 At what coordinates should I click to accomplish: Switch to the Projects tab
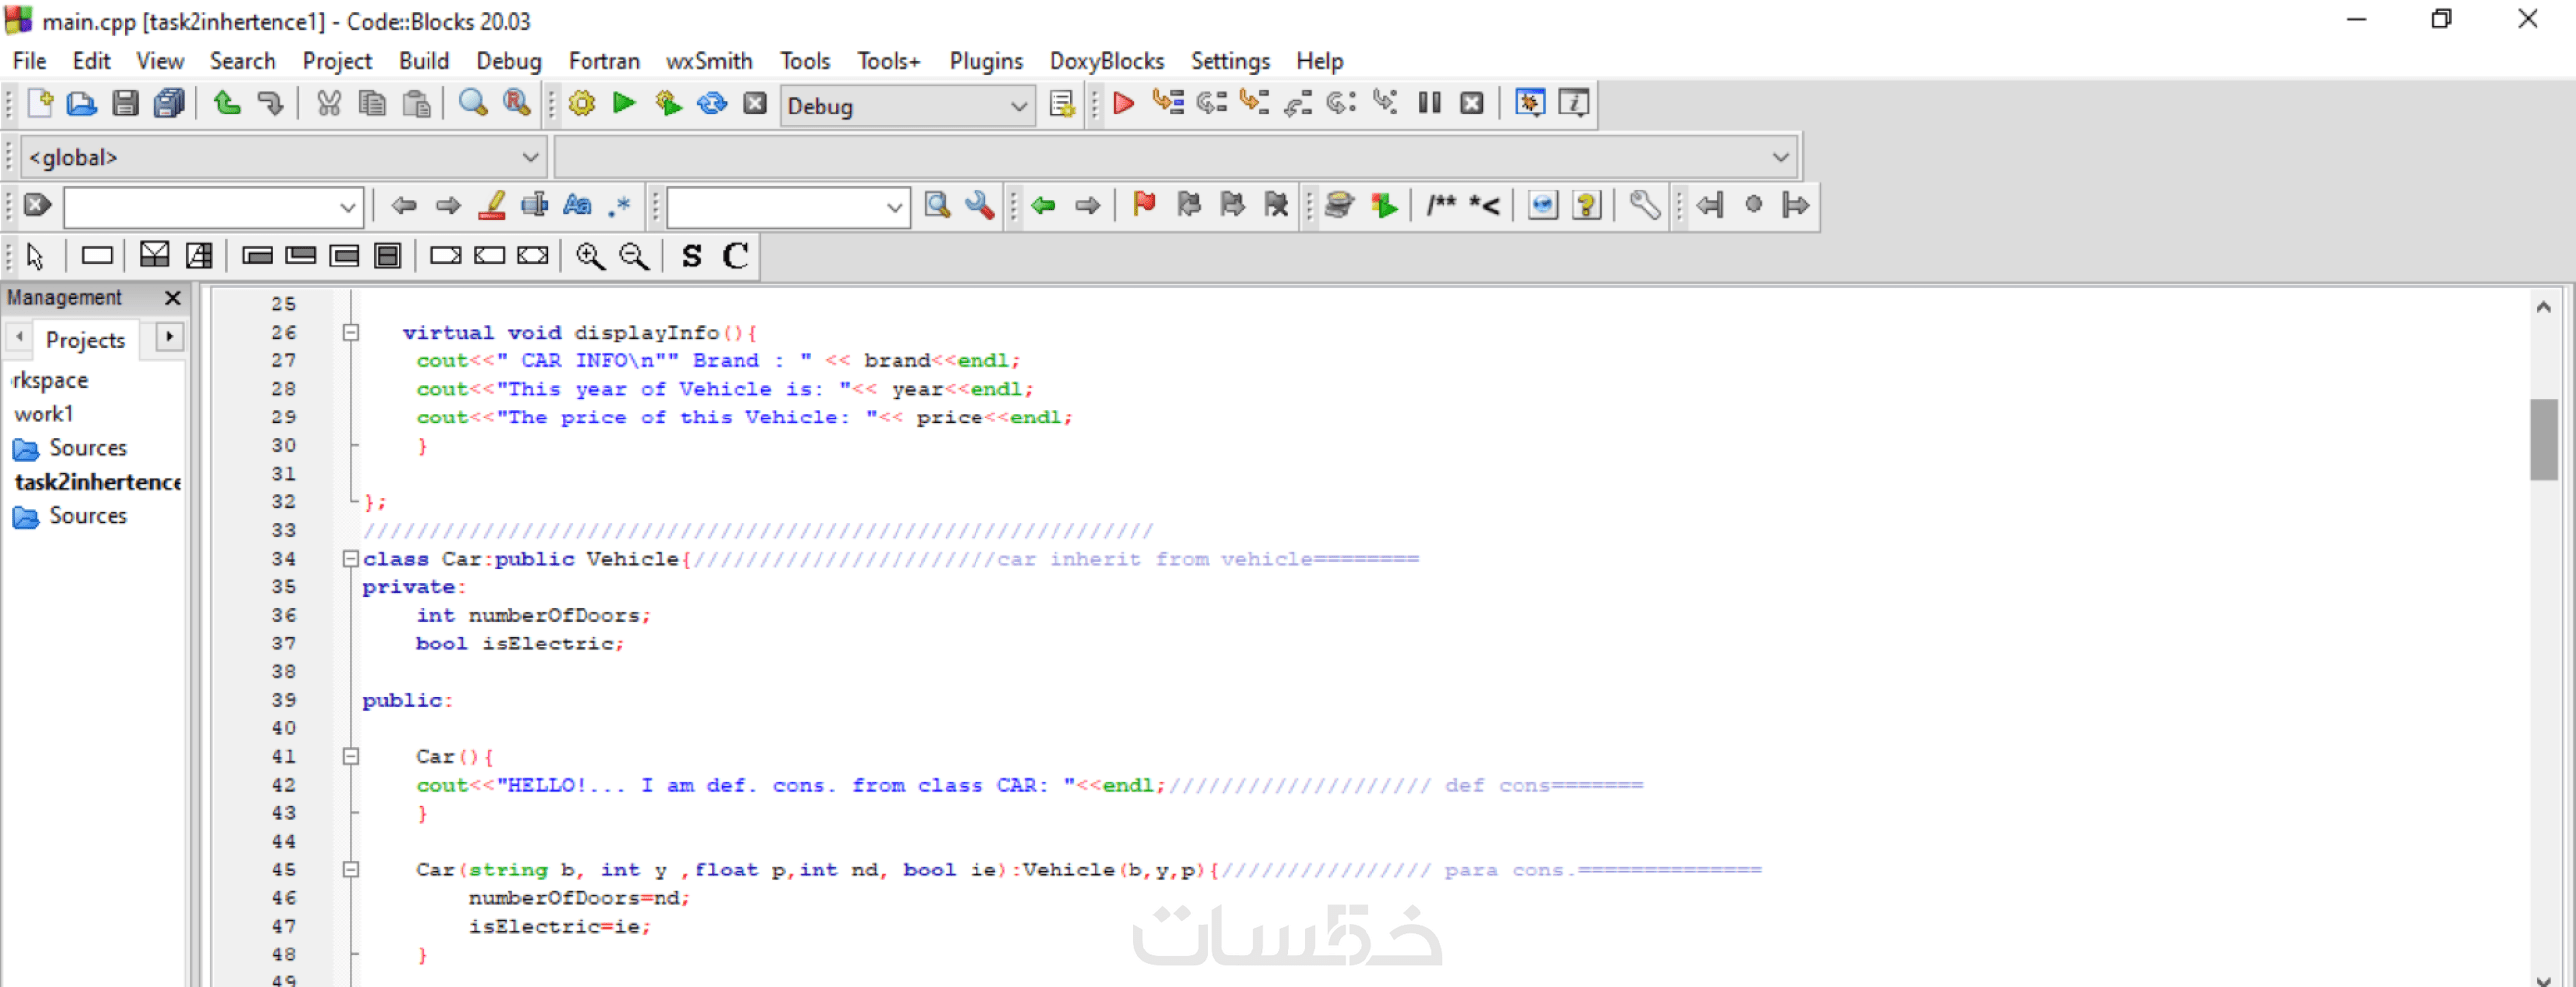[x=86, y=340]
